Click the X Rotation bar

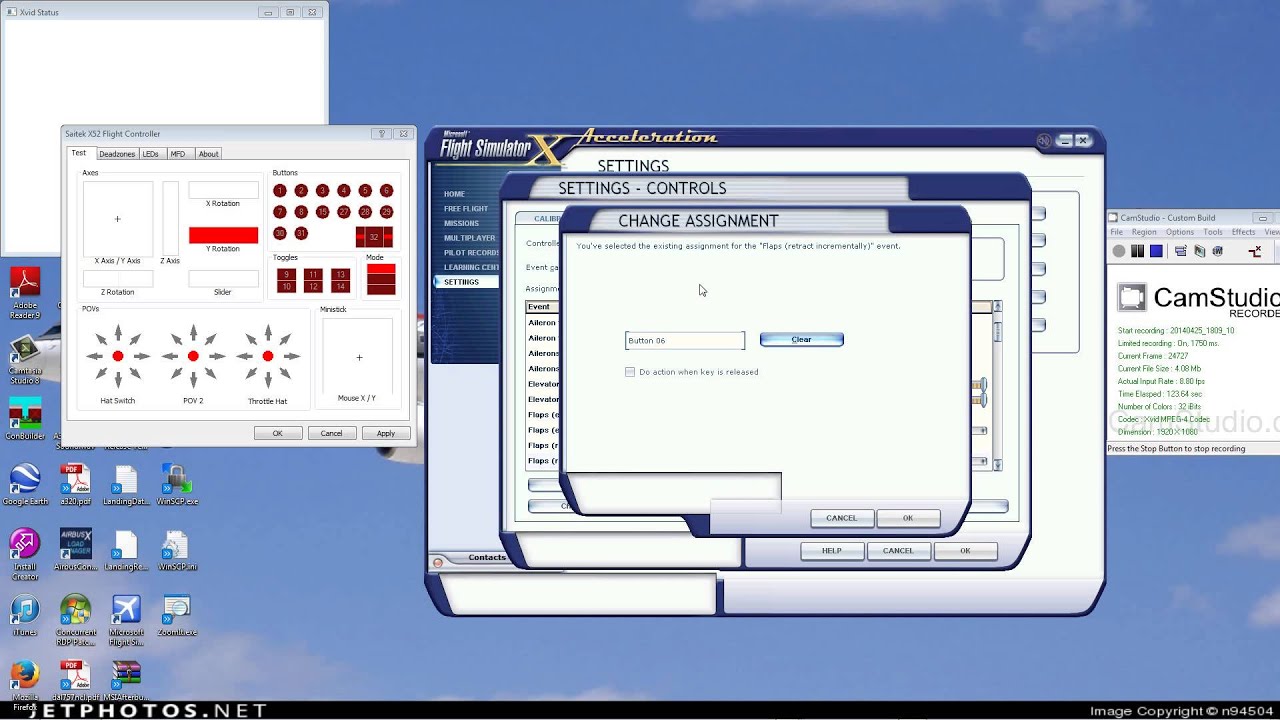pyautogui.click(x=223, y=190)
